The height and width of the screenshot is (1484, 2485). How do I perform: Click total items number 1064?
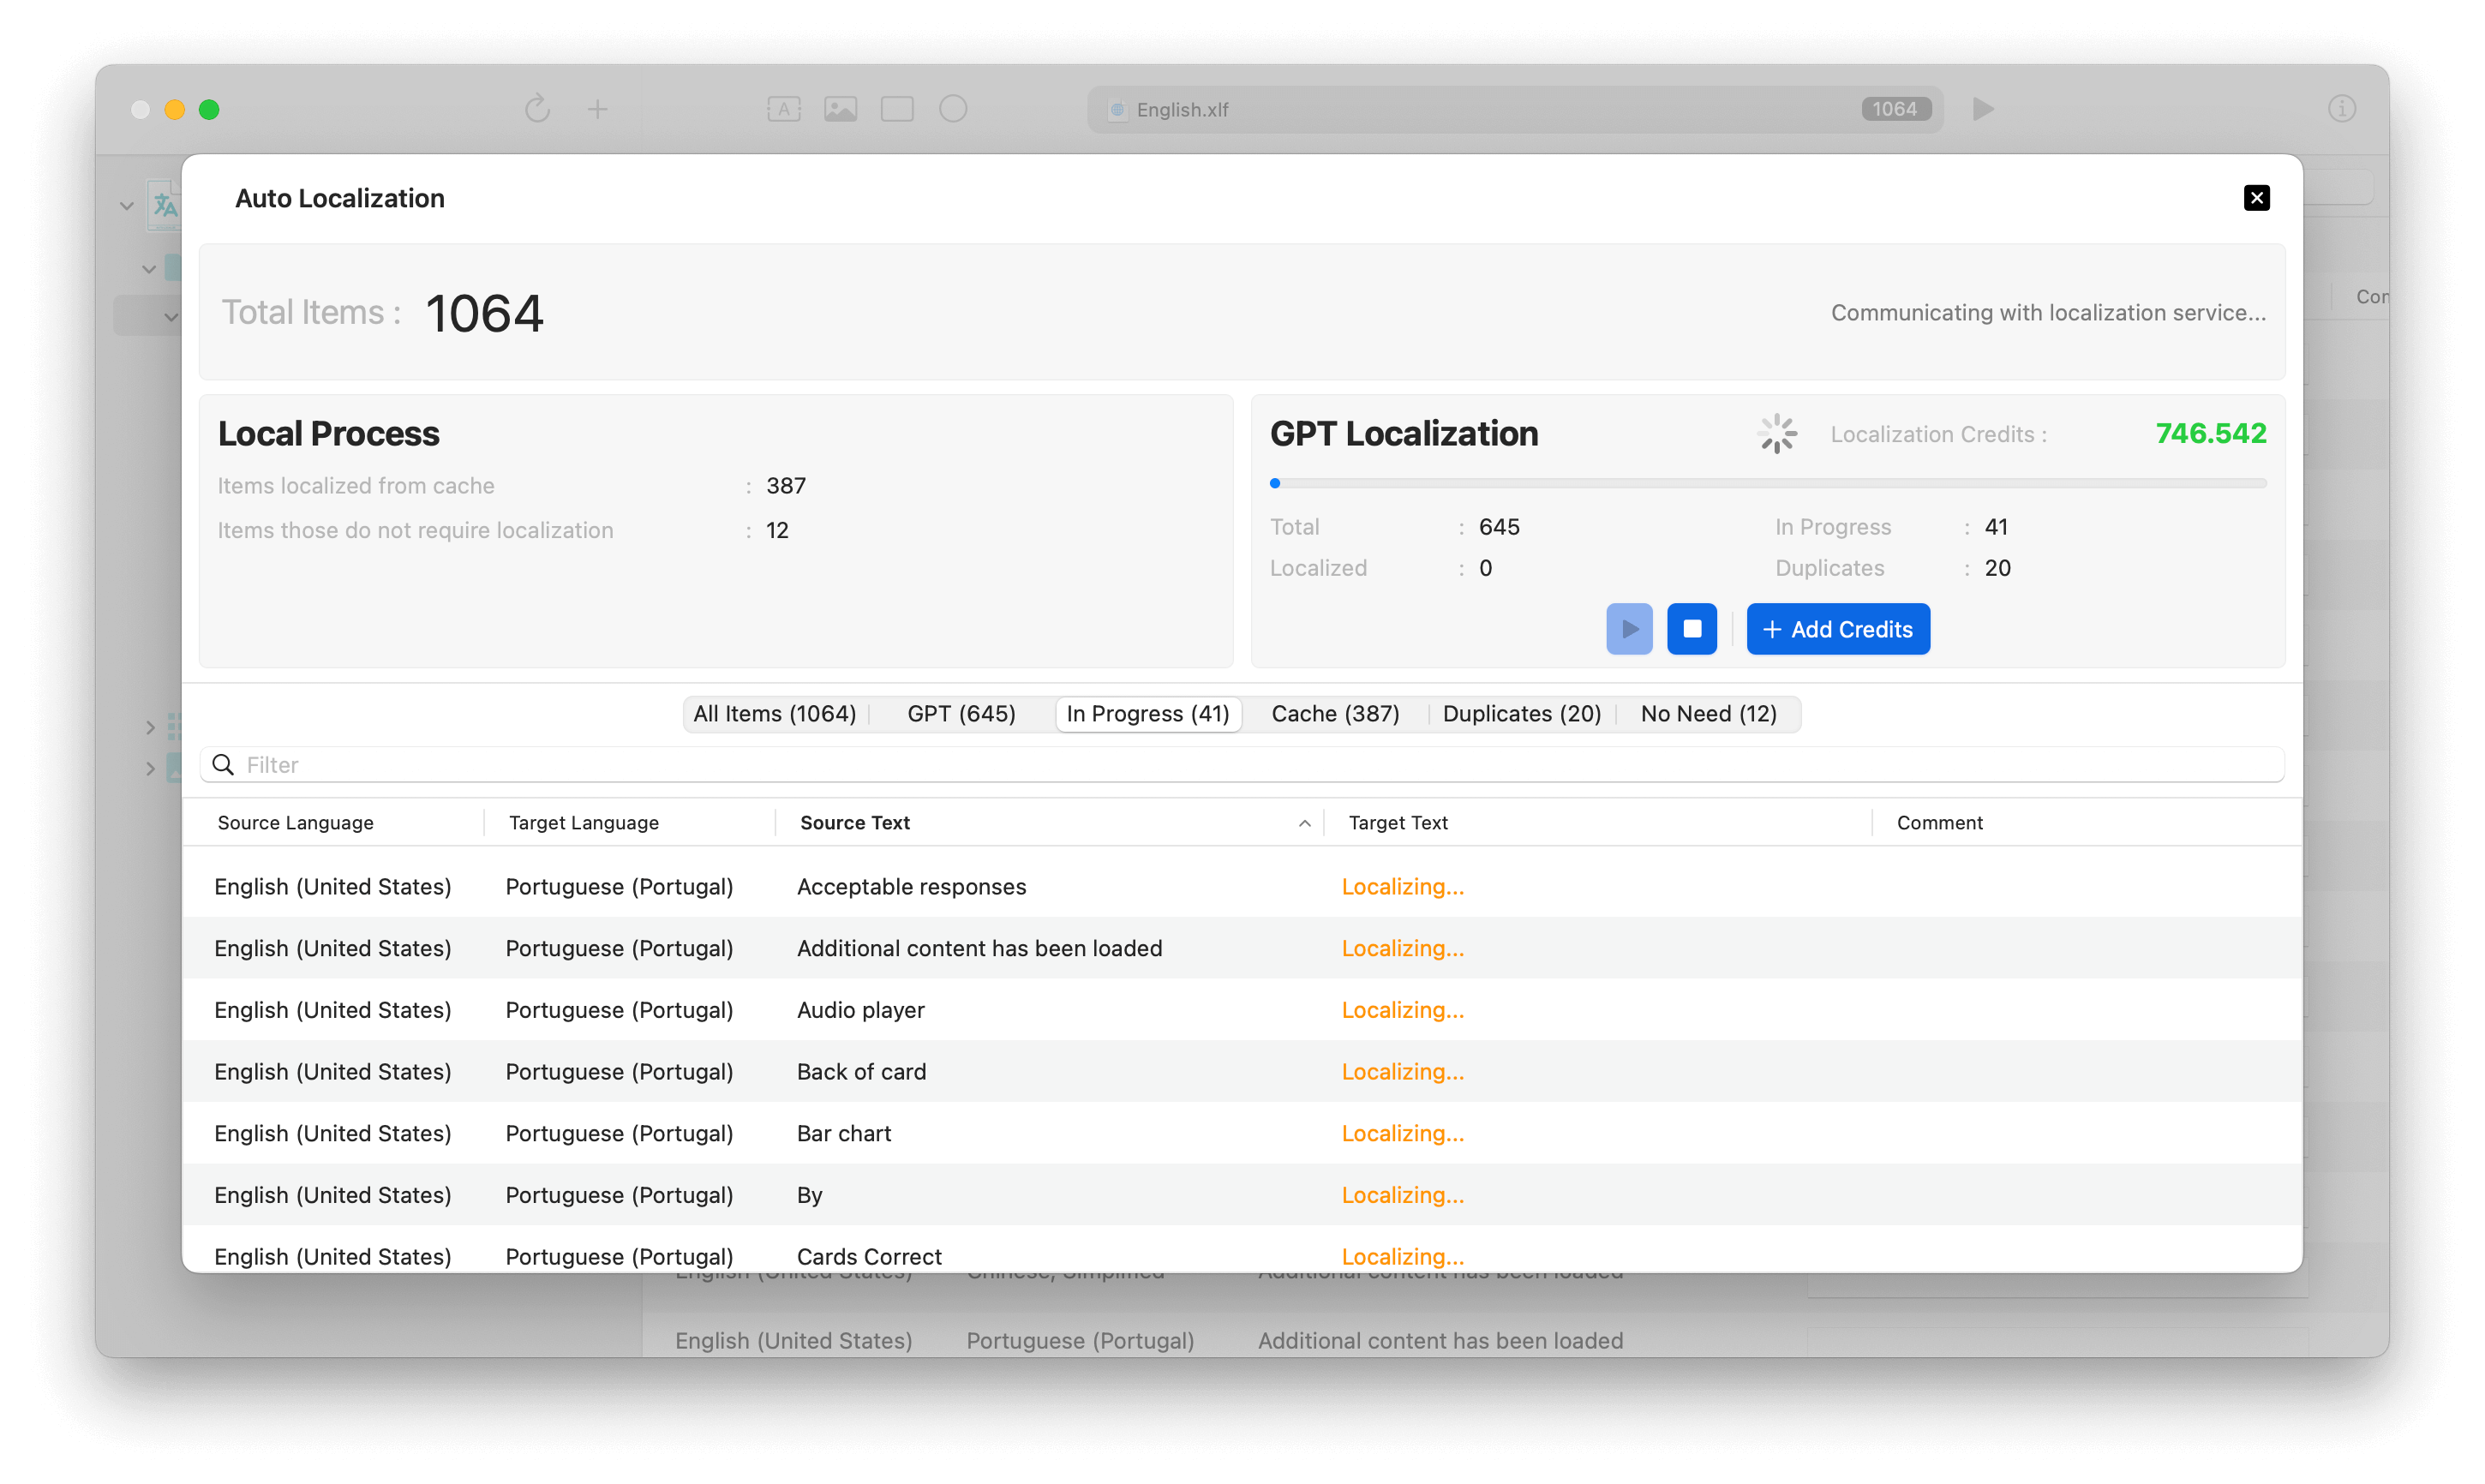[484, 313]
